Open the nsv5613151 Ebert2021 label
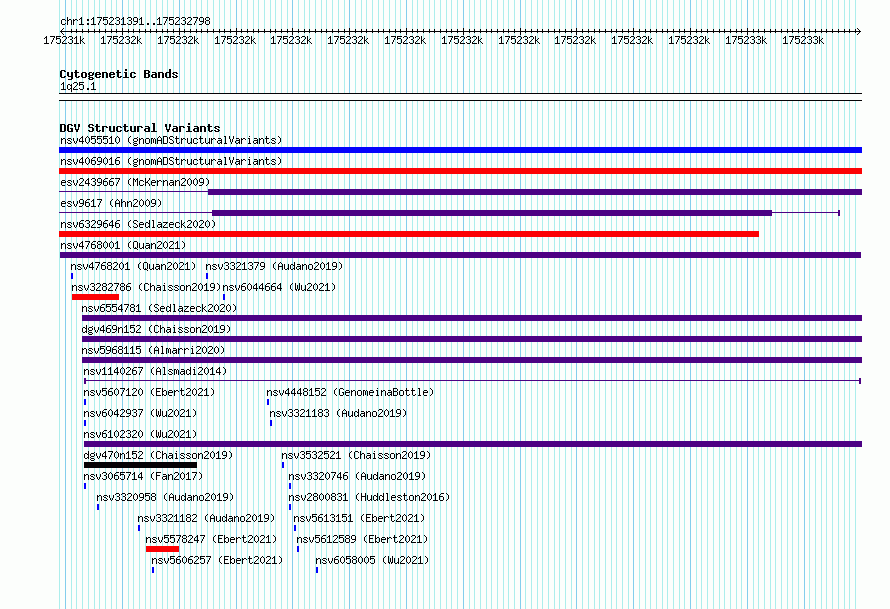890x609 pixels. point(359,518)
